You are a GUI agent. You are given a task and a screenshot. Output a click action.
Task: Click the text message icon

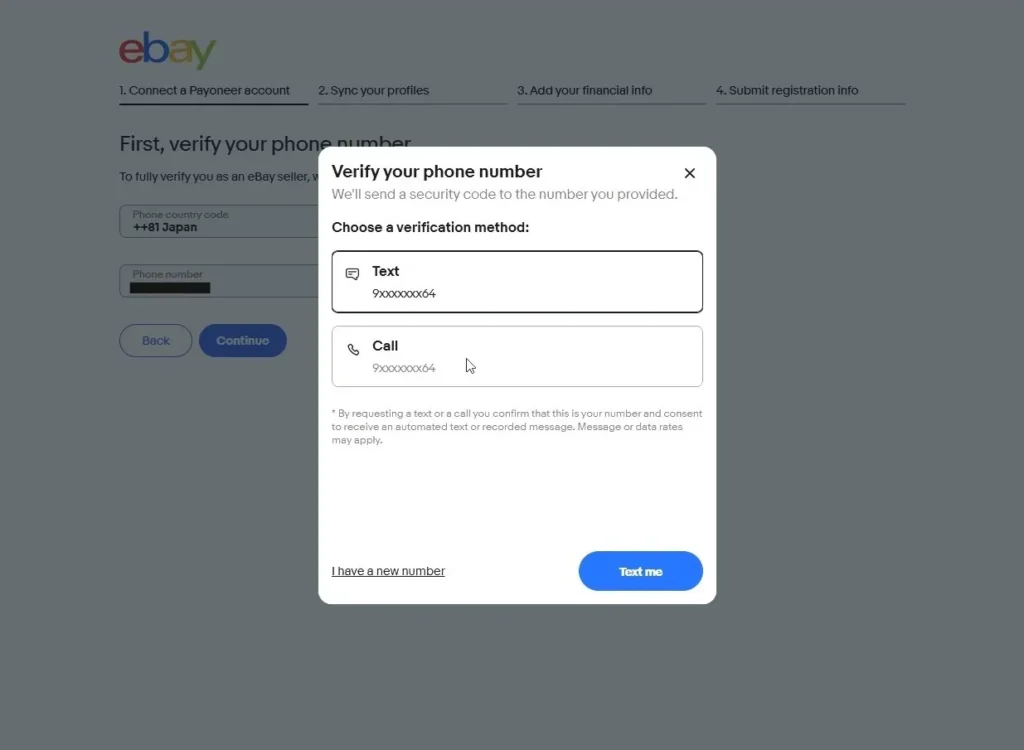352,274
